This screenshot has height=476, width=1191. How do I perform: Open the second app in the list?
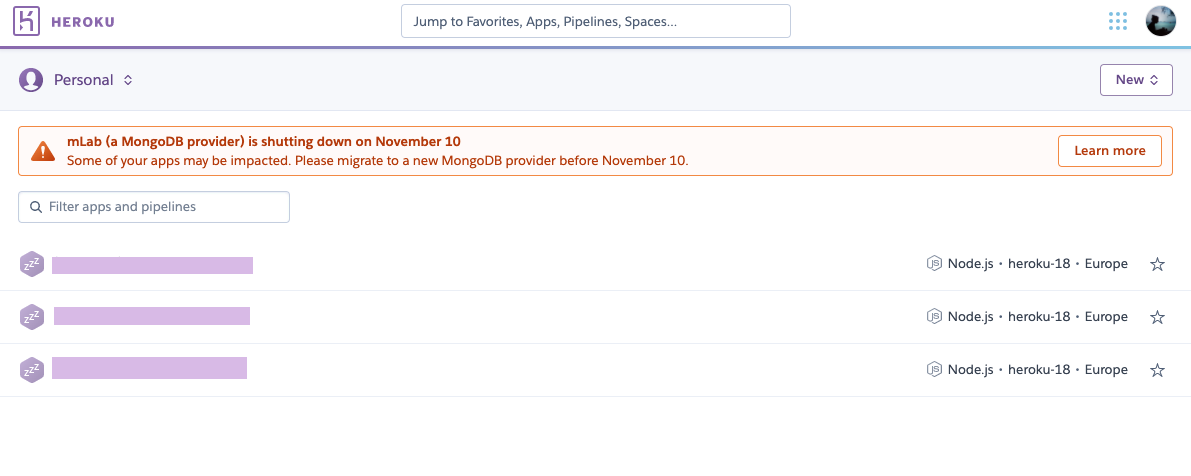pyautogui.click(x=152, y=317)
